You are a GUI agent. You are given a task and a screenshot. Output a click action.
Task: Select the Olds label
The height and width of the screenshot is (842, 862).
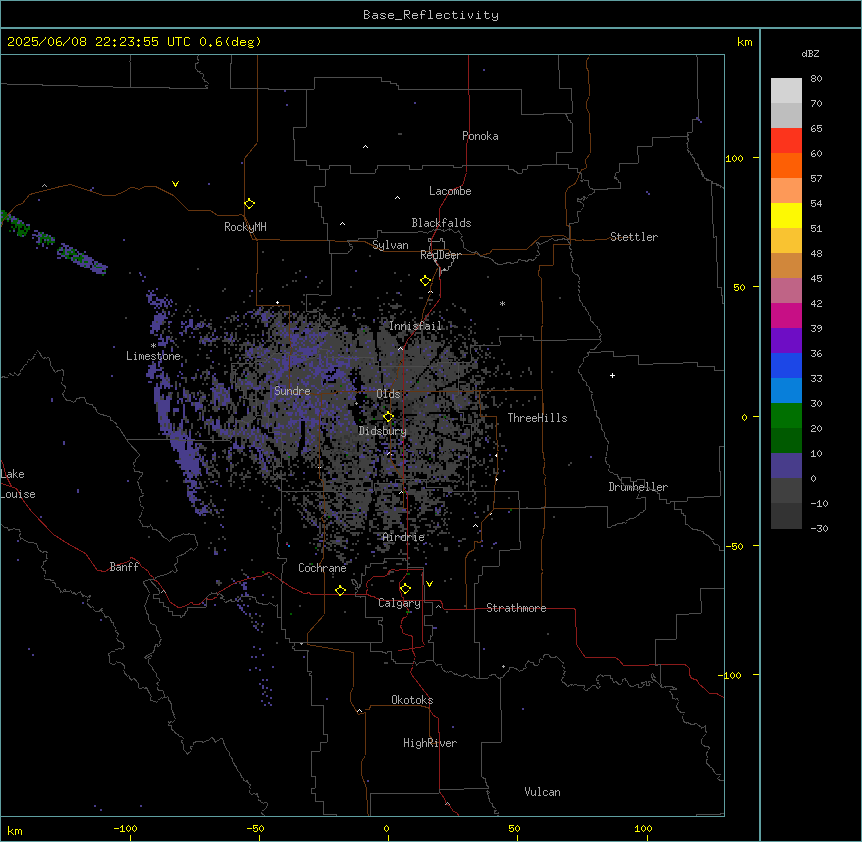coord(388,394)
